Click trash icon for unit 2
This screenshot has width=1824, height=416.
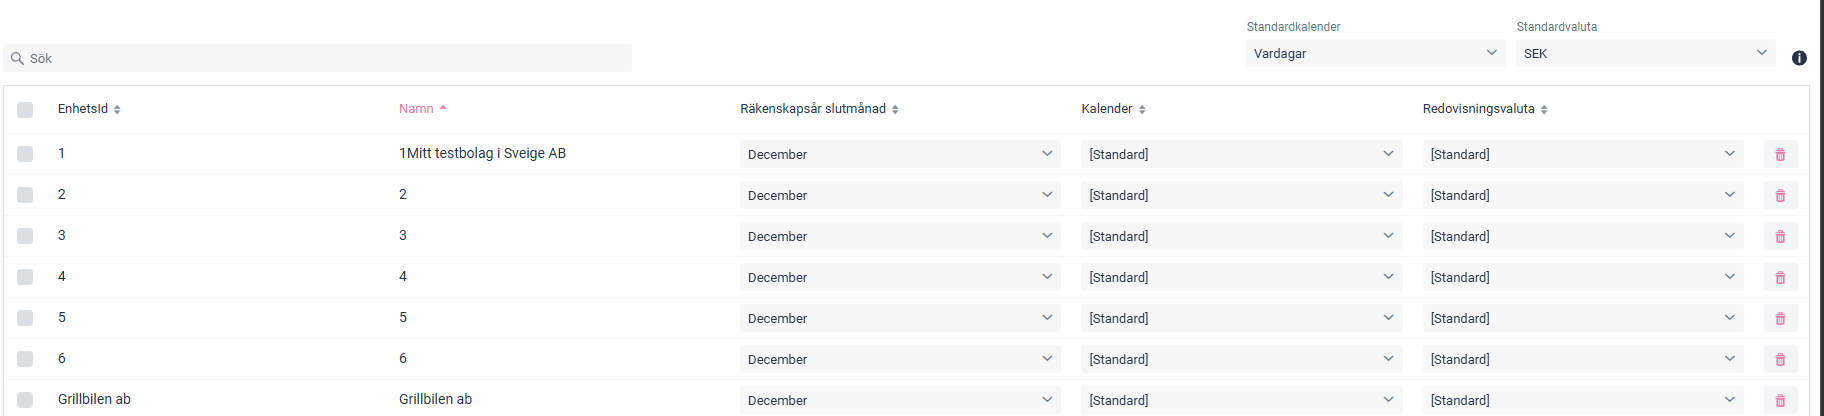point(1780,195)
